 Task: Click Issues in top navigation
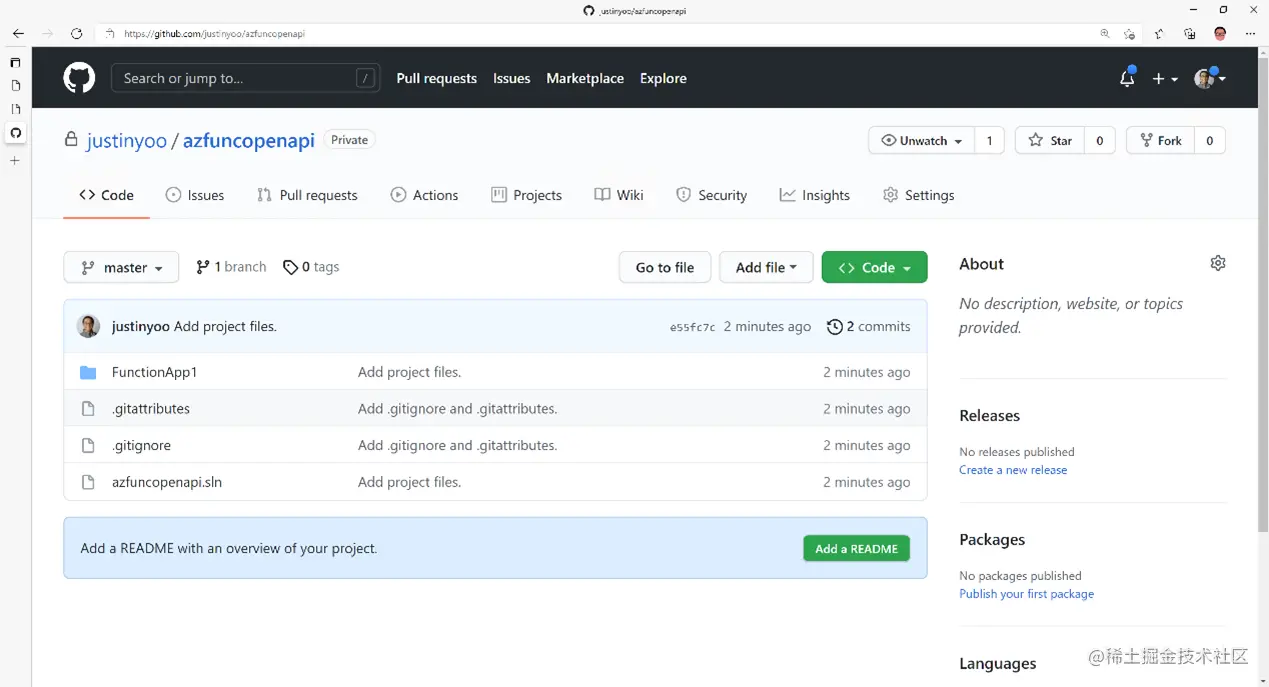[512, 78]
